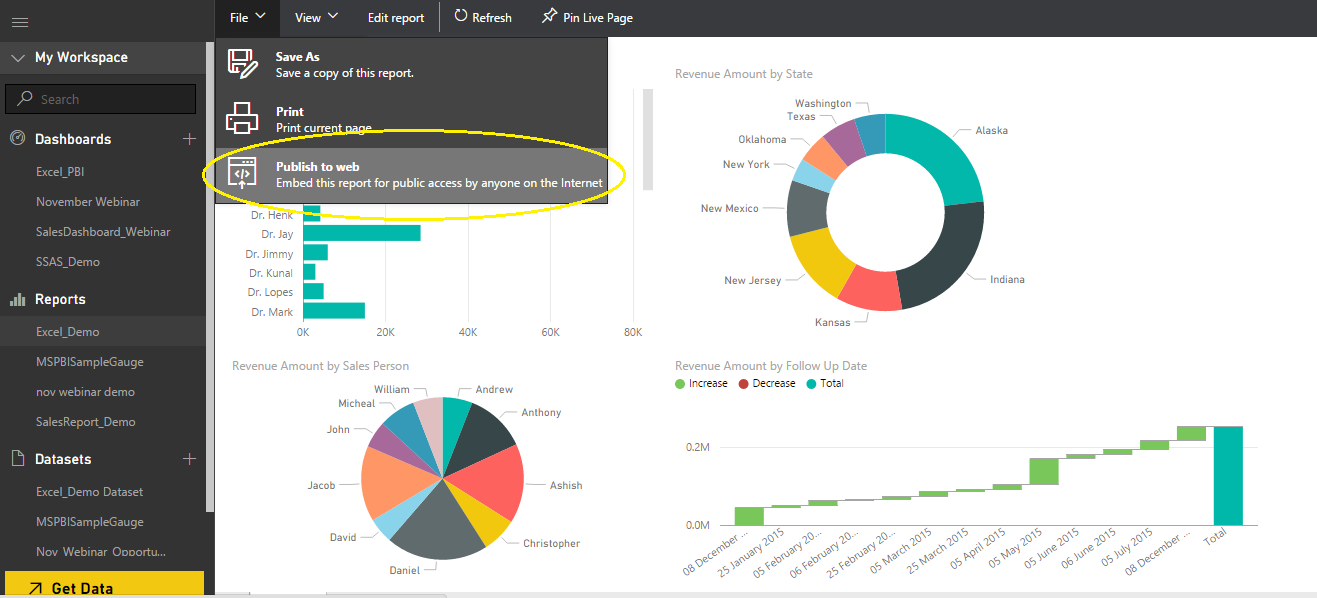Choose Save As from the File menu

click(x=298, y=57)
